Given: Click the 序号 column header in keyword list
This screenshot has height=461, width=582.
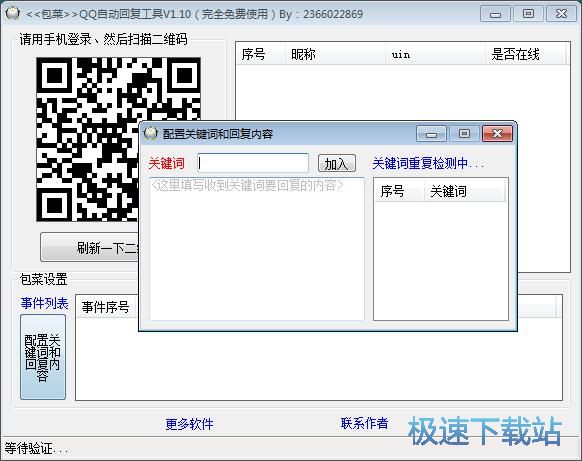Looking at the screenshot, I should [399, 192].
